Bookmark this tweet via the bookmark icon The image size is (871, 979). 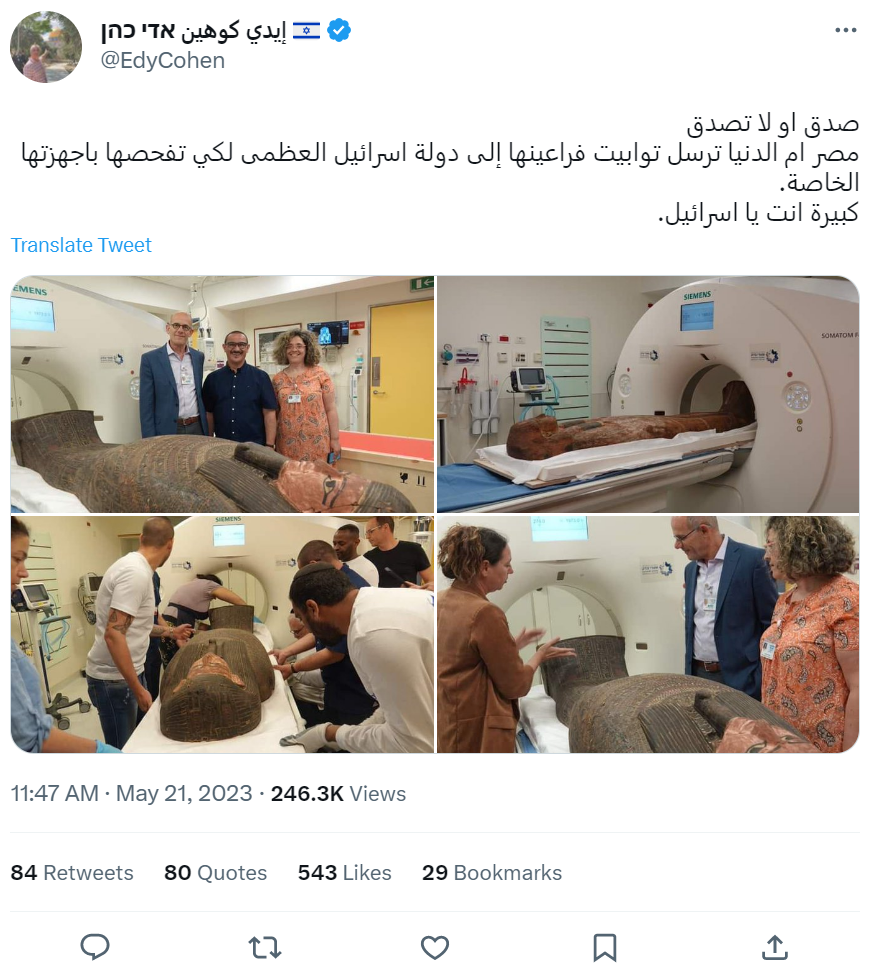coord(604,947)
